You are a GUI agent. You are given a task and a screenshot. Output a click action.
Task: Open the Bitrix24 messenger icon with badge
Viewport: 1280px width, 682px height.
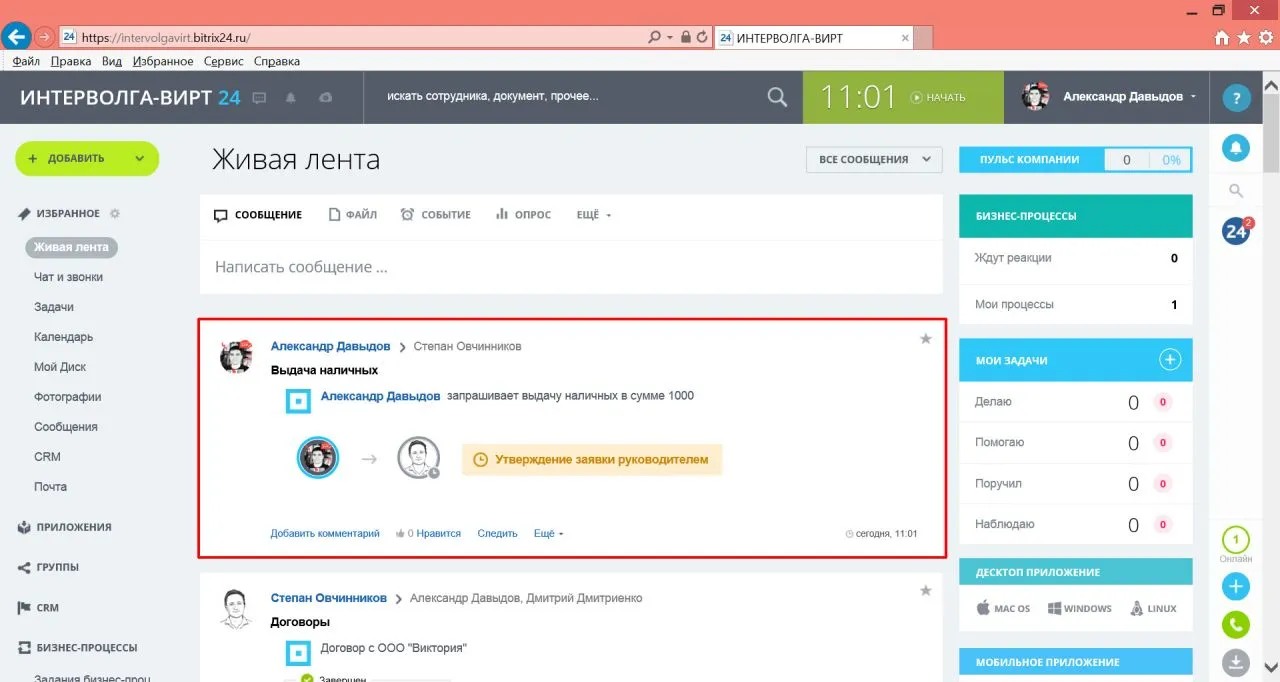click(1237, 230)
